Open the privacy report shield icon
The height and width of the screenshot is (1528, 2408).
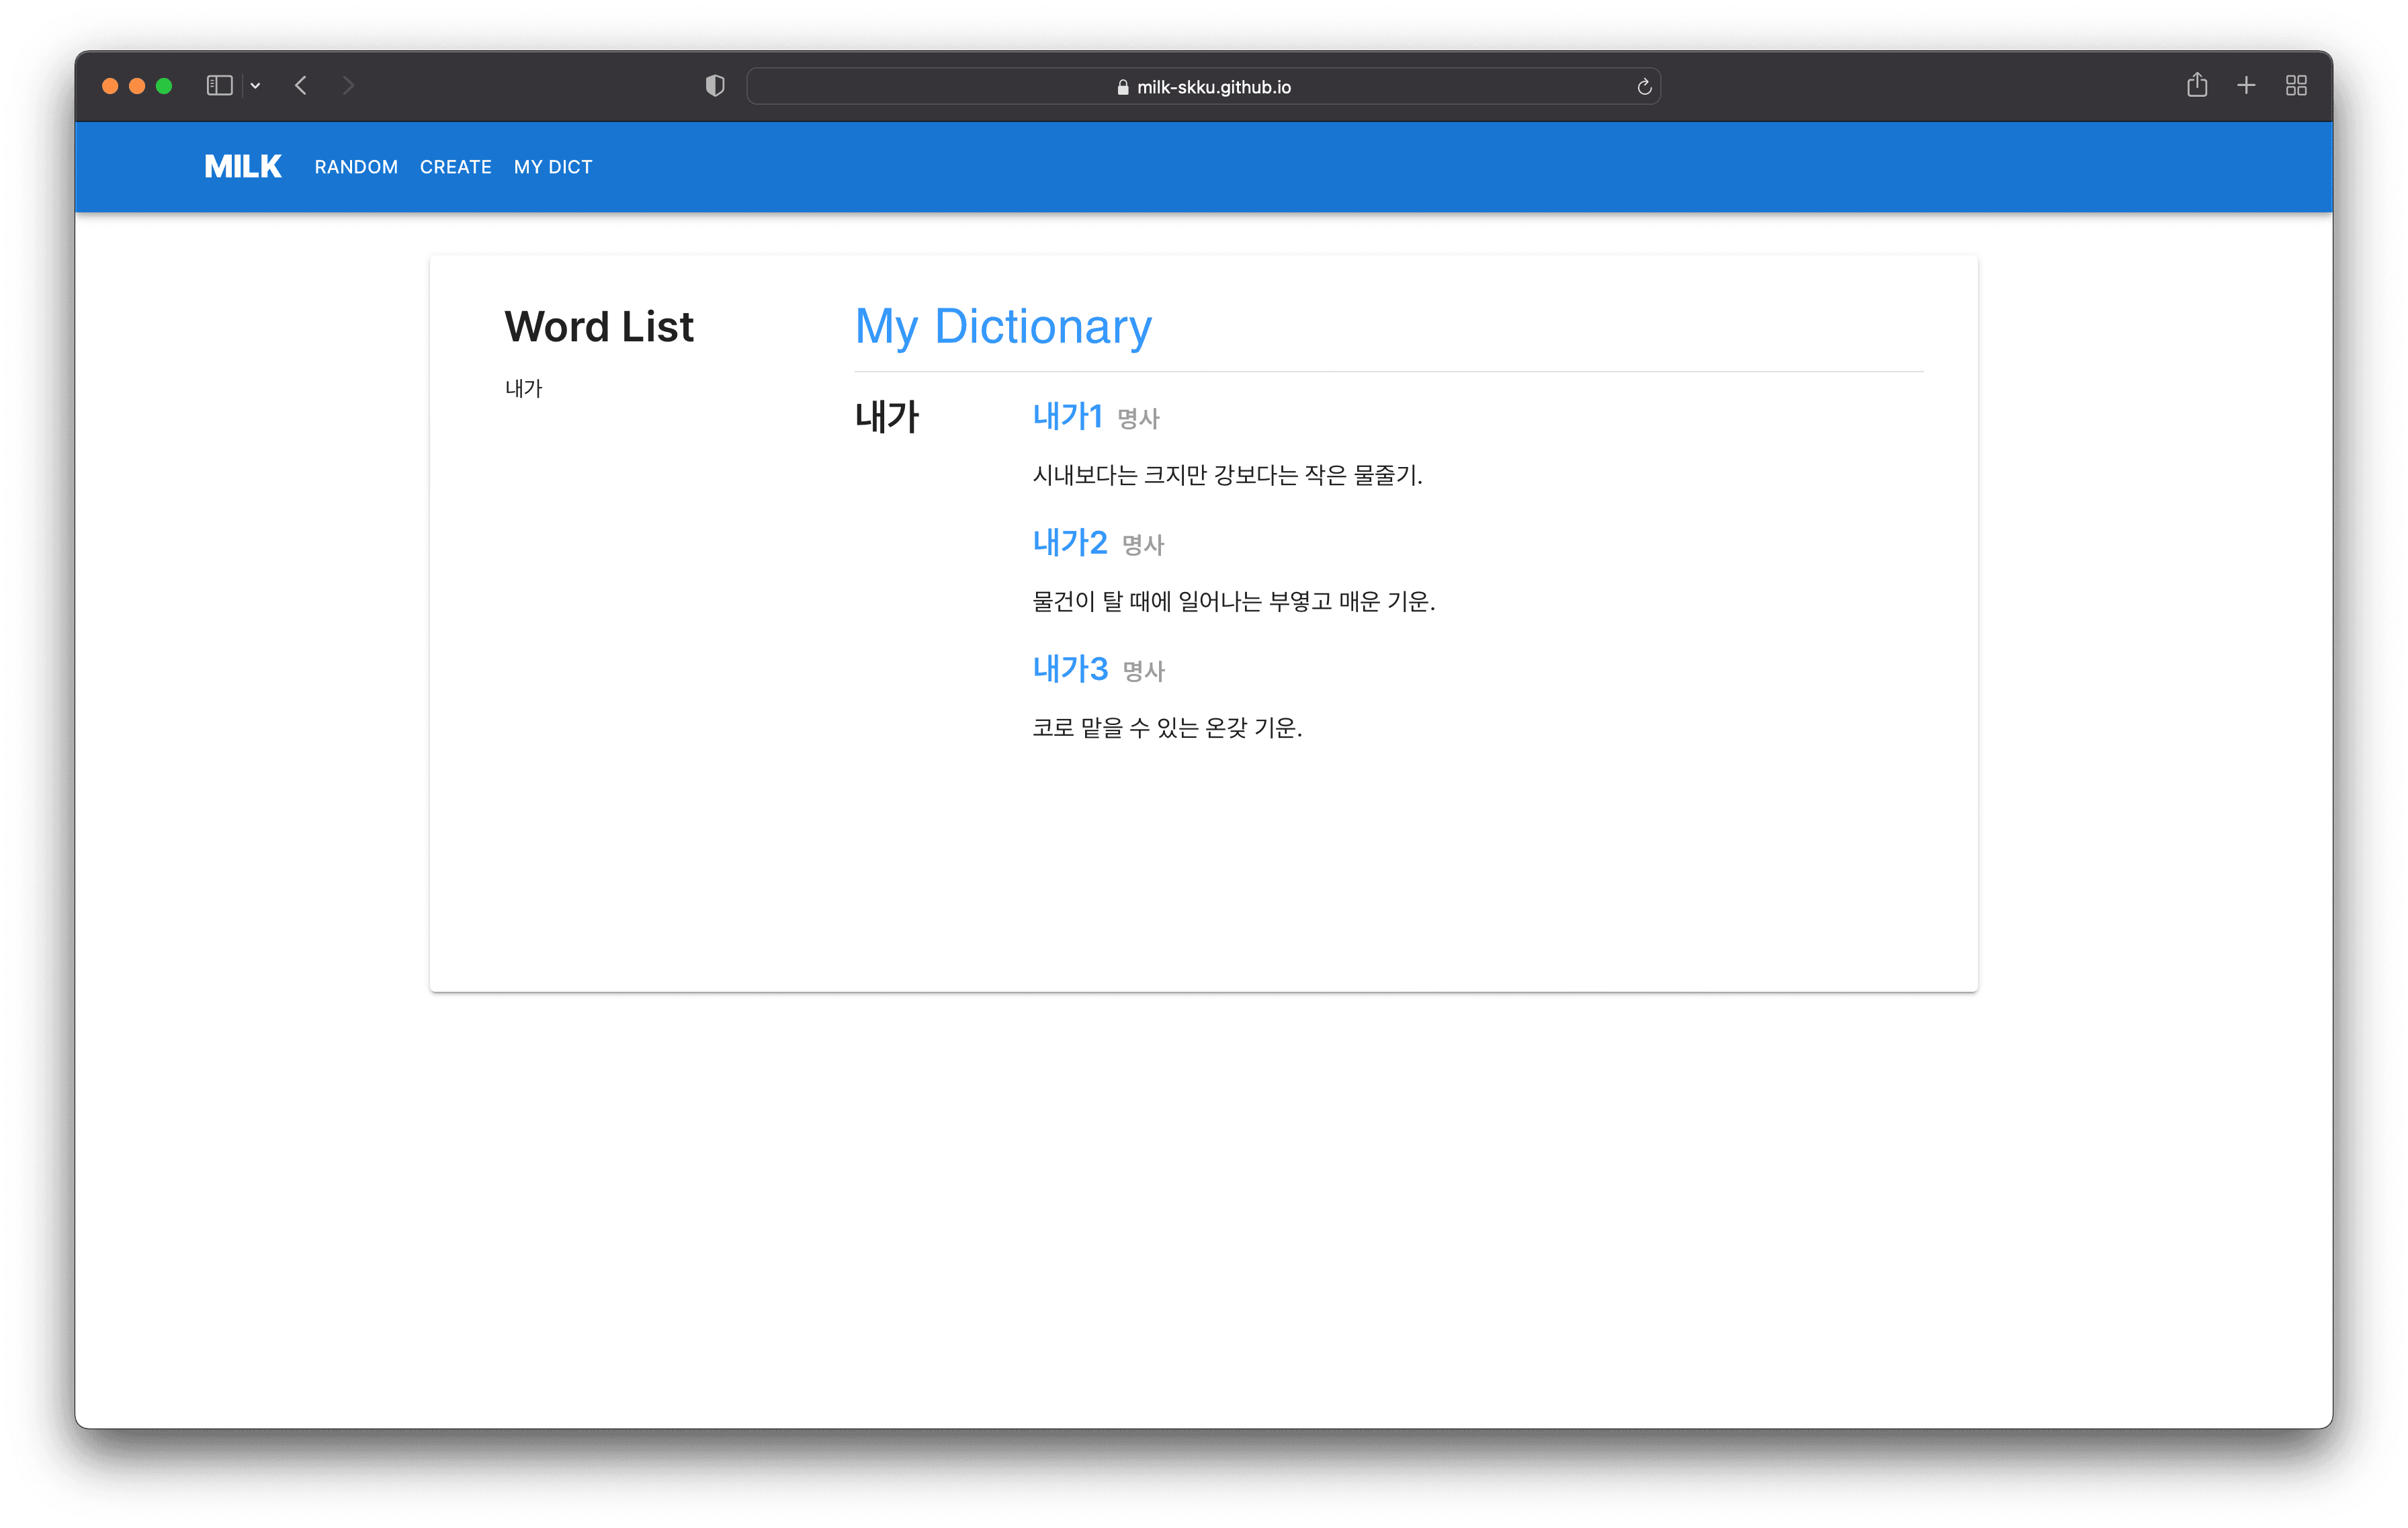click(x=714, y=86)
